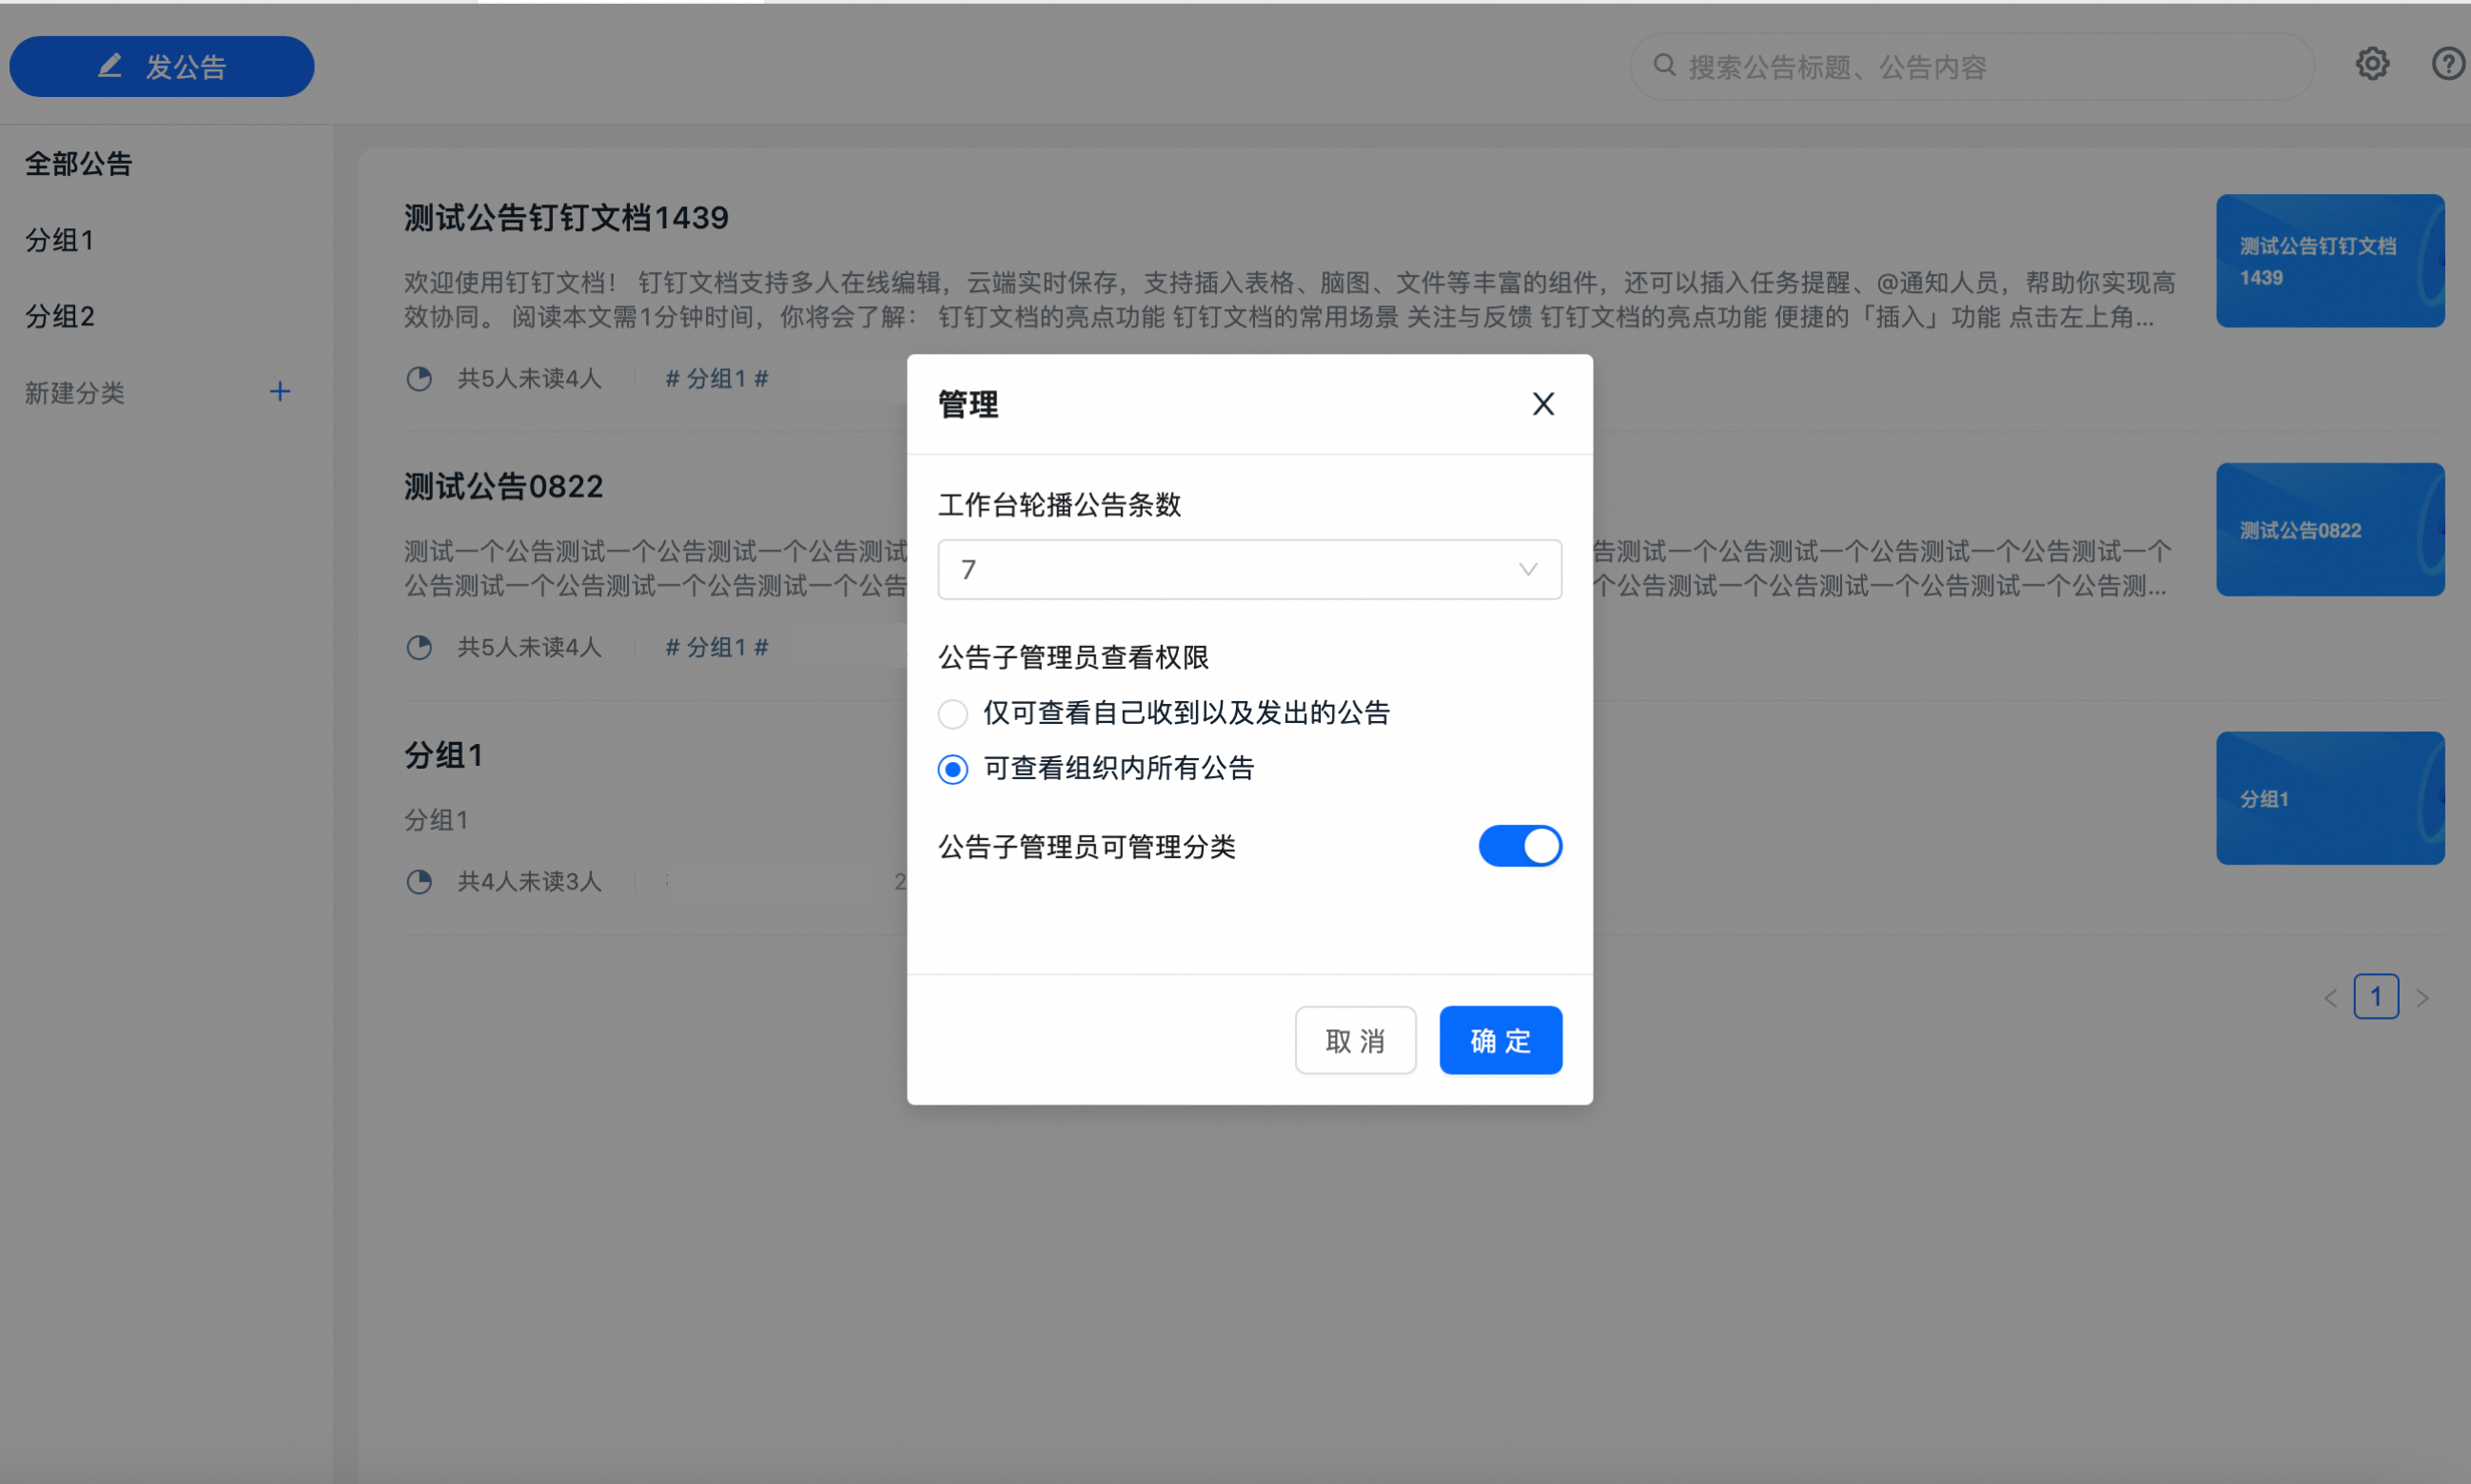Click next page arrow in pagination
The image size is (2471, 1484).
click(x=2422, y=998)
